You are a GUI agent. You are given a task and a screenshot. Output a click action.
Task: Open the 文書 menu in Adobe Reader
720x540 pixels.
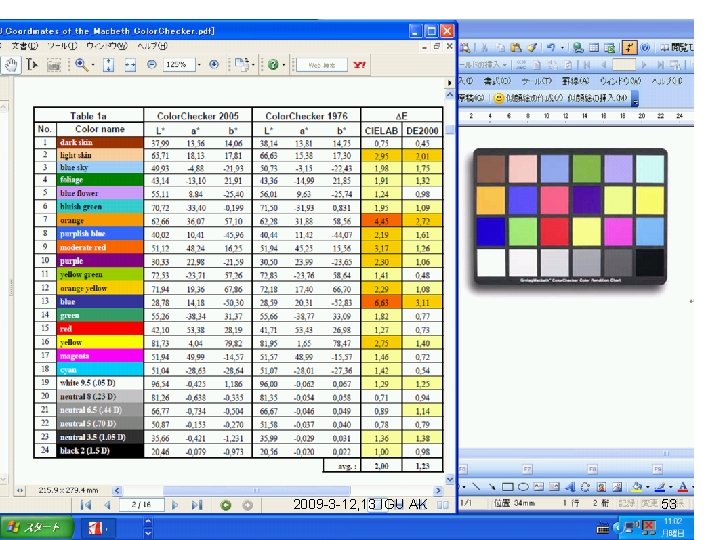click(25, 46)
